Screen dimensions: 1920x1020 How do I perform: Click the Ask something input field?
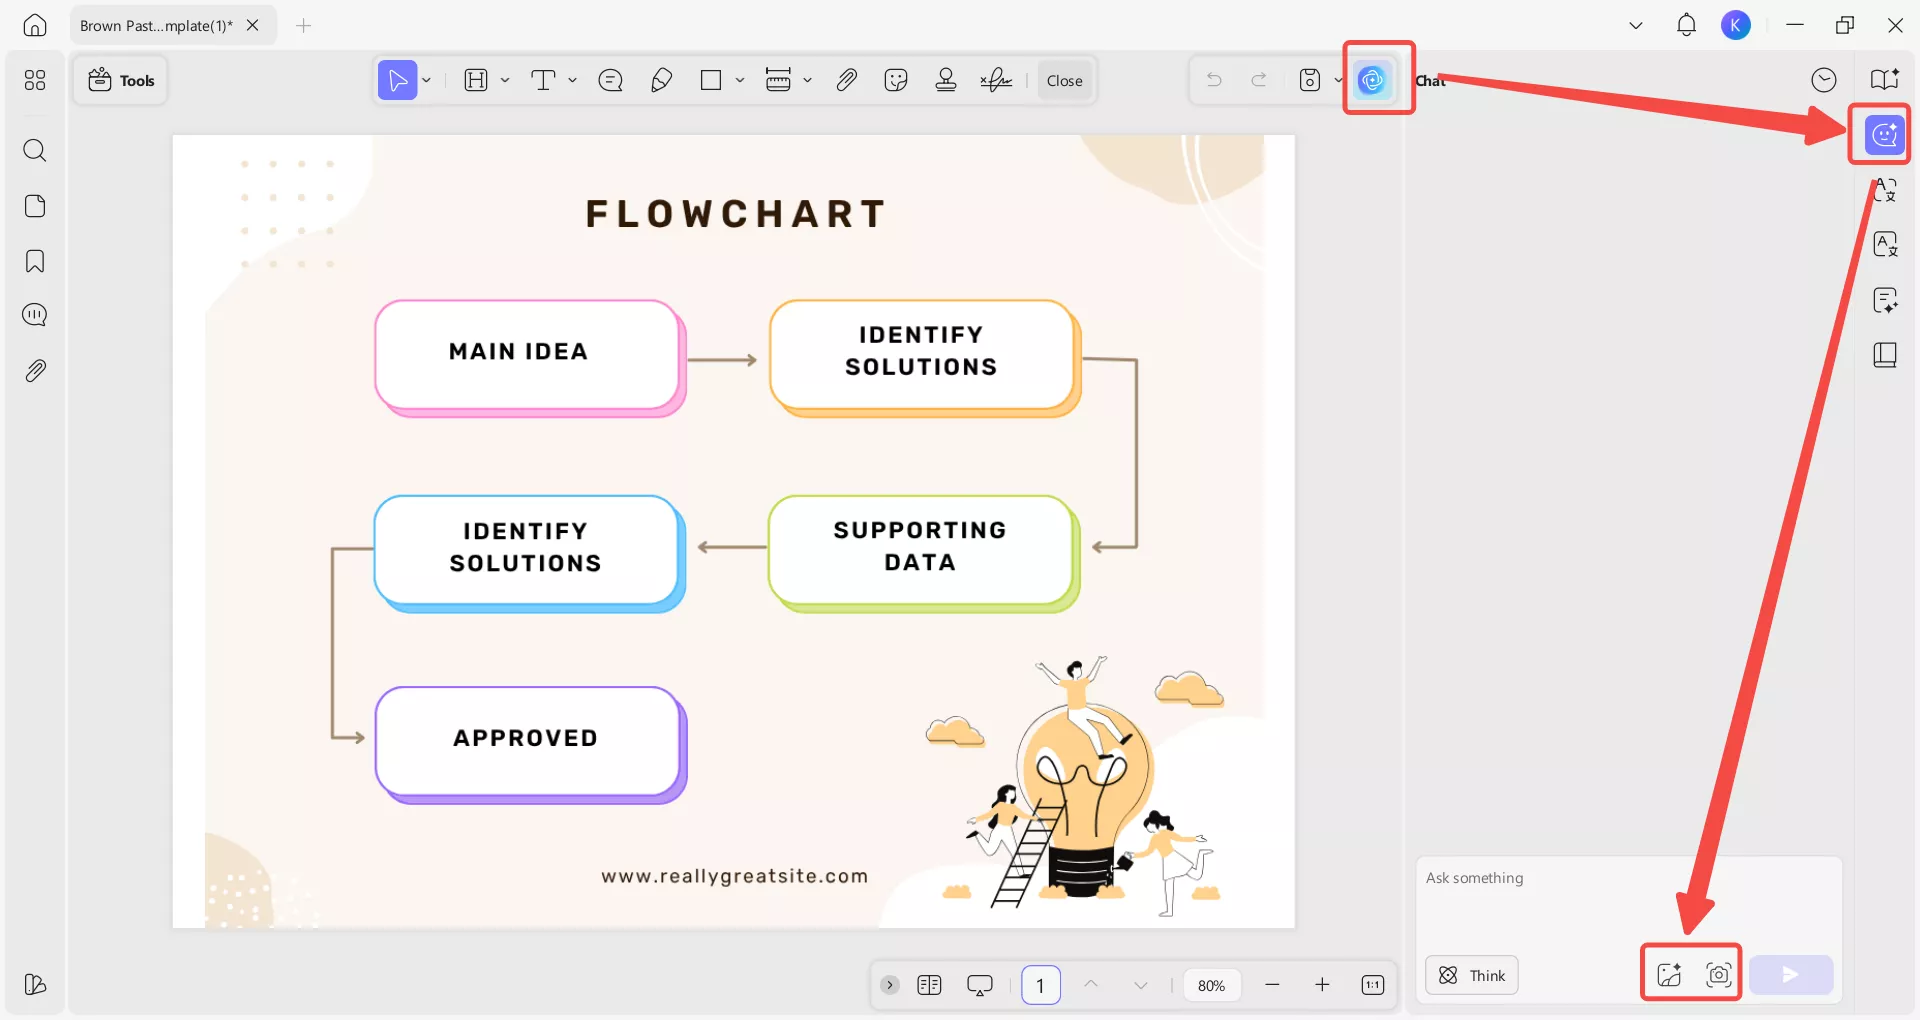pyautogui.click(x=1627, y=900)
